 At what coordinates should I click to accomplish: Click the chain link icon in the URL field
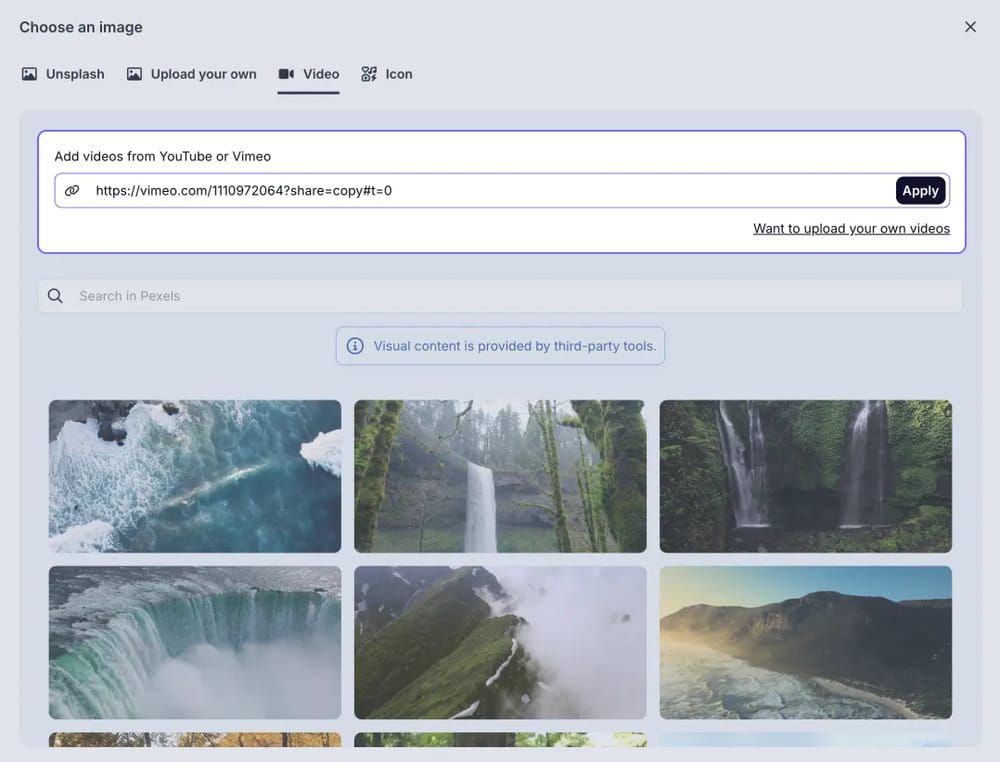[71, 190]
